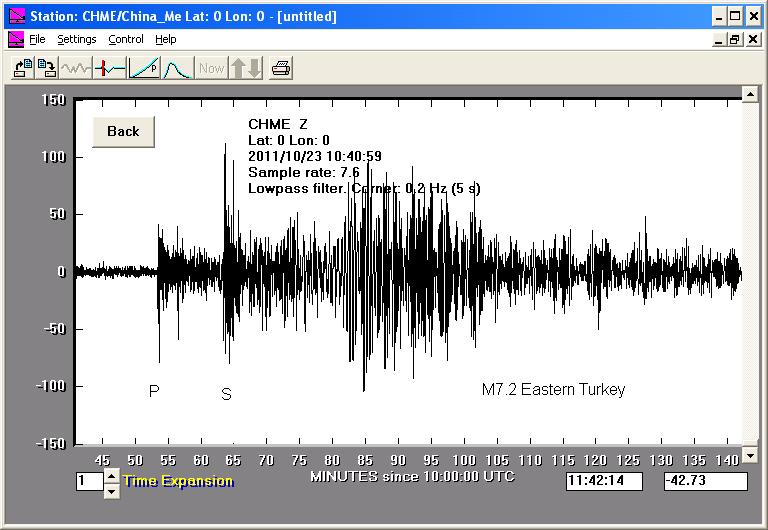Click the scrollbar up arrow at top right
The height and width of the screenshot is (530, 768).
coord(749,94)
